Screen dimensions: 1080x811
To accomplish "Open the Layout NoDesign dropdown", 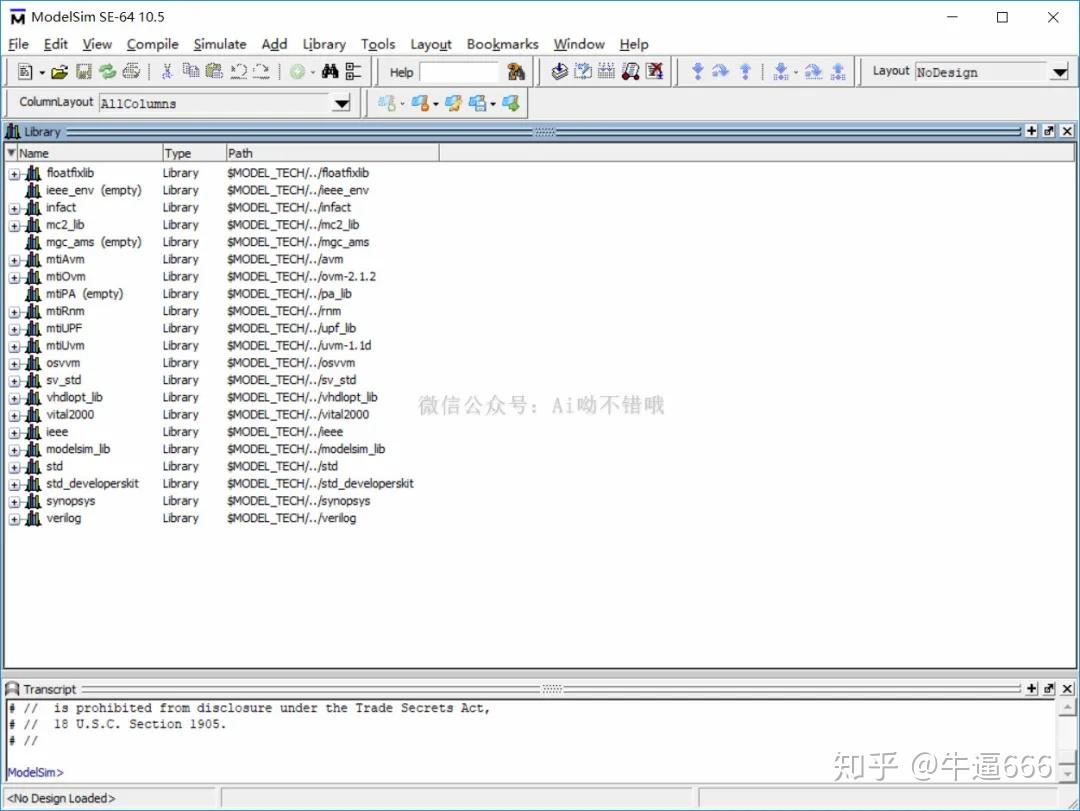I will click(x=1059, y=72).
